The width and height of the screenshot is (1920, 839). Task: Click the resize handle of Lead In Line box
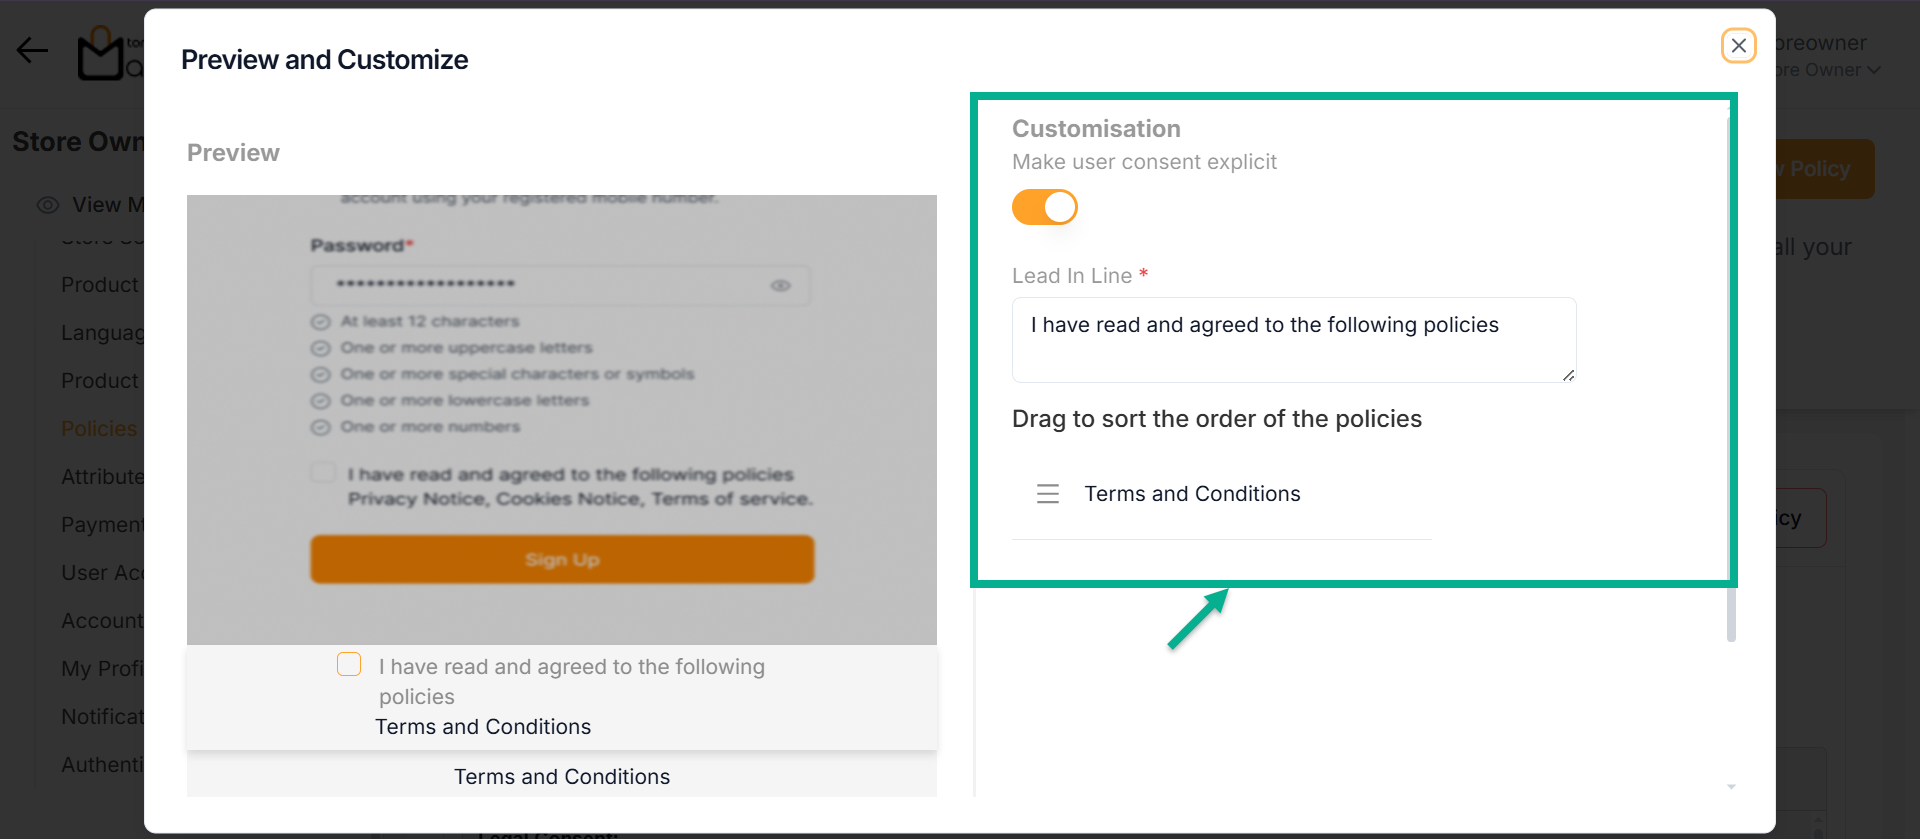point(1568,375)
